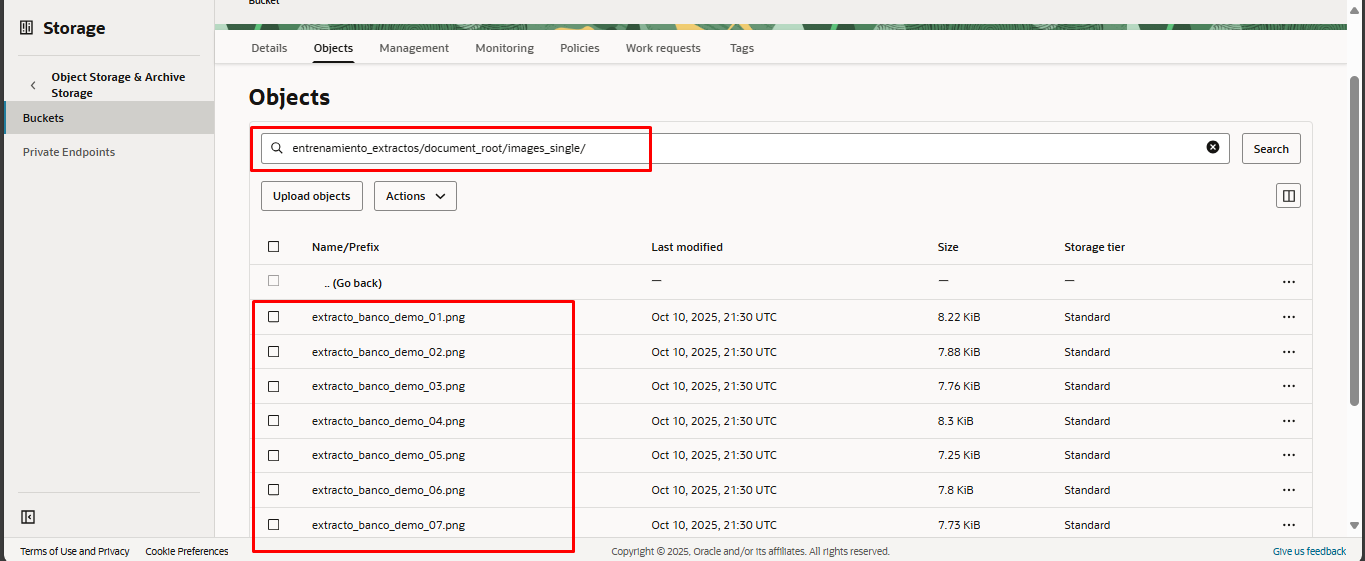Click the Name/Prefix column header
This screenshot has width=1365, height=561.
click(345, 247)
